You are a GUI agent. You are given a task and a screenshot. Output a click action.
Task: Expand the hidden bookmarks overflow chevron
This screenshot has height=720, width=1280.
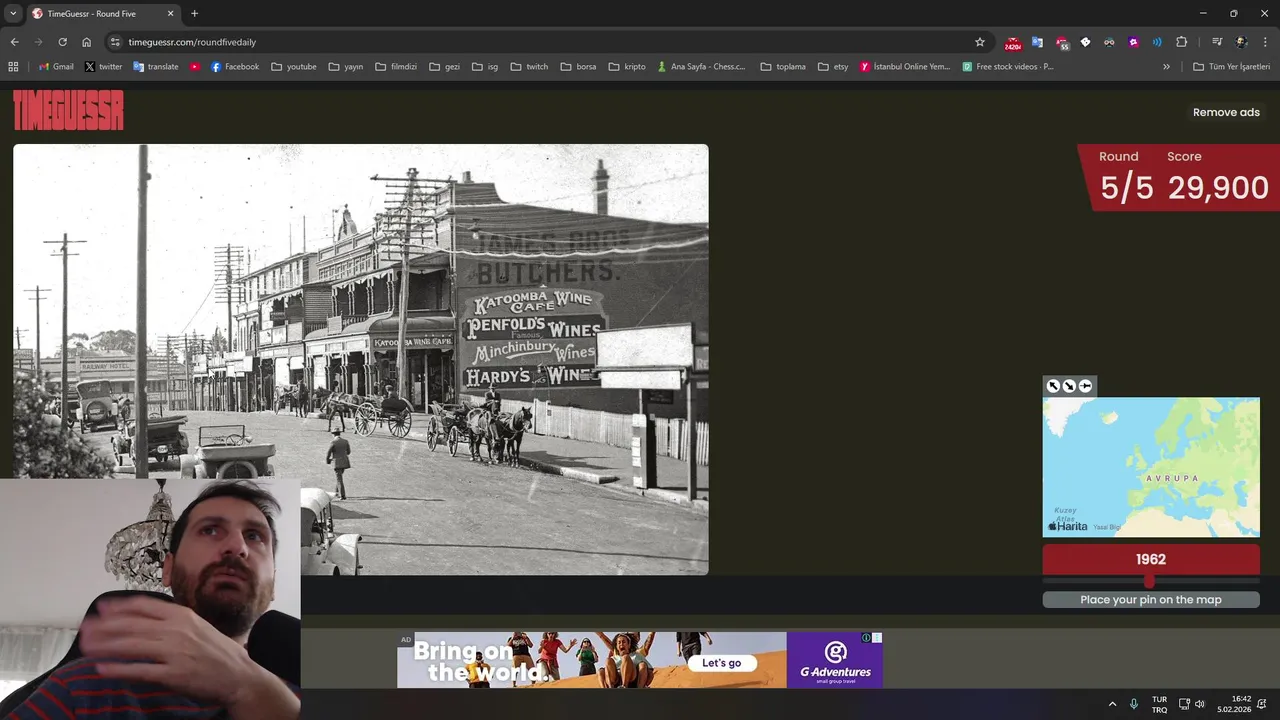[x=1166, y=67]
